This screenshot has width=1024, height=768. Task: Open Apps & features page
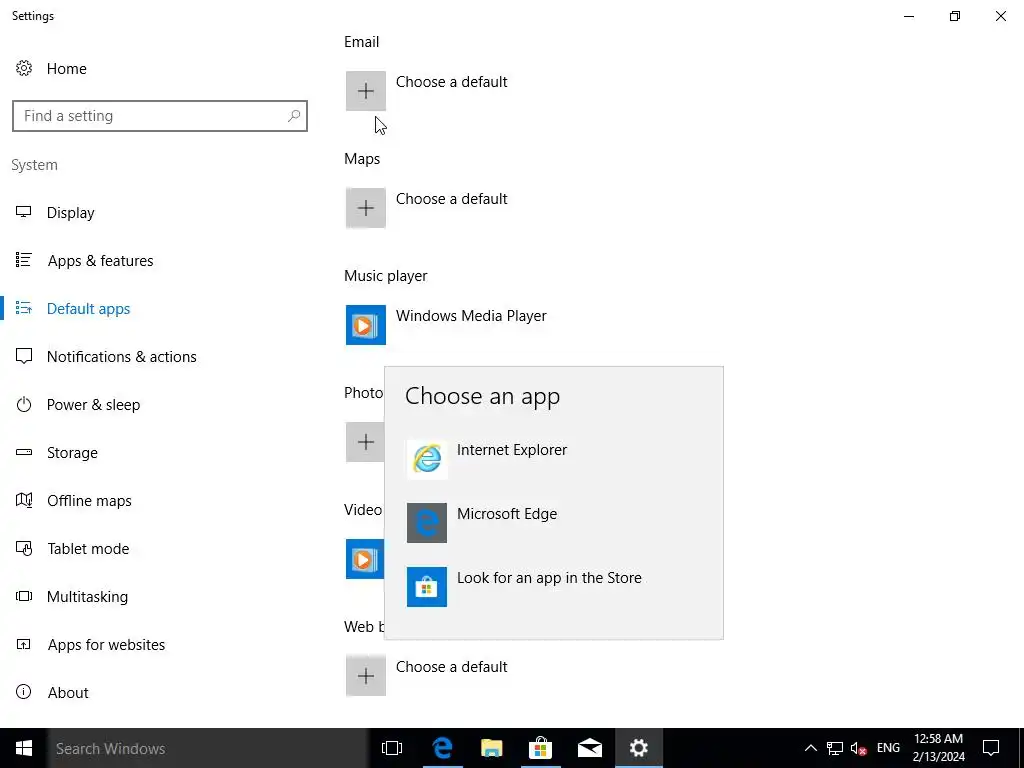pyautogui.click(x=101, y=261)
